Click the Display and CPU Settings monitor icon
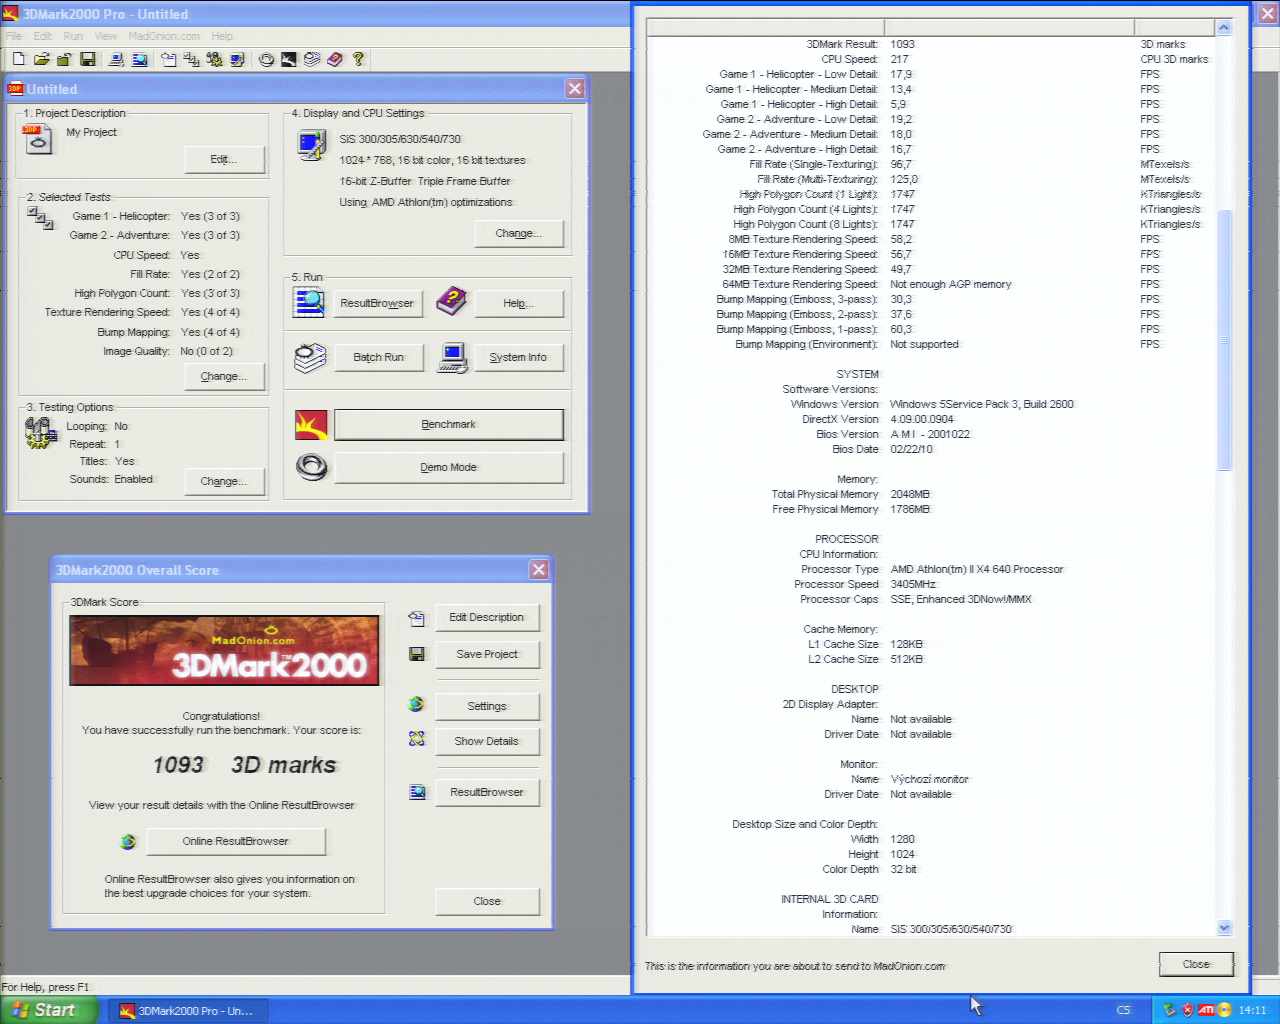Viewport: 1280px width, 1024px height. [312, 146]
